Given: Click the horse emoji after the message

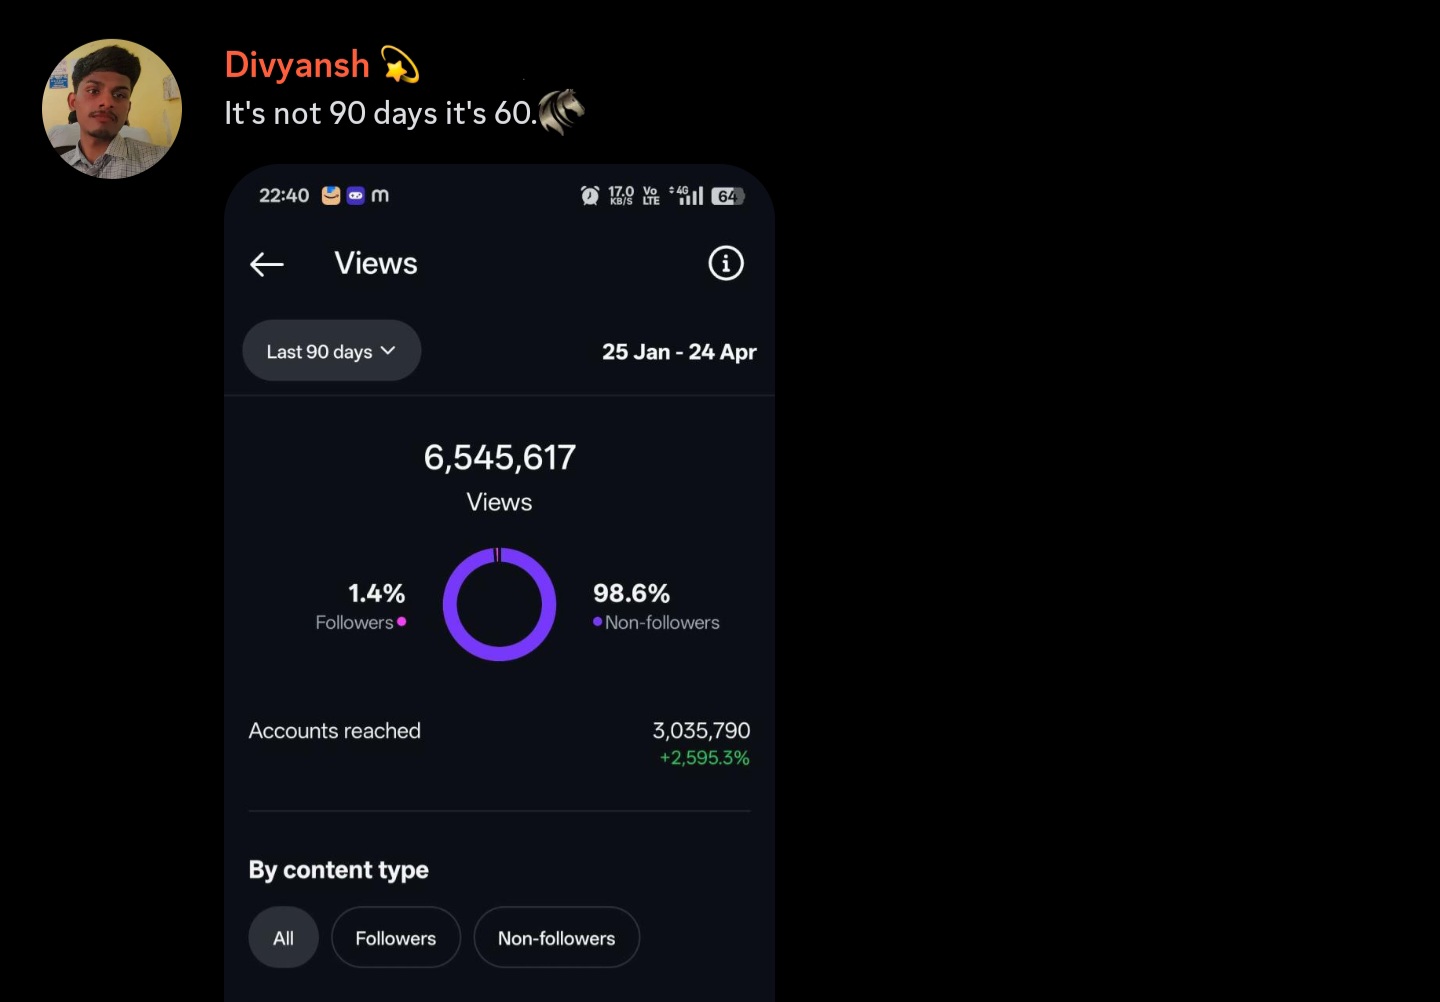Looking at the screenshot, I should tap(561, 111).
